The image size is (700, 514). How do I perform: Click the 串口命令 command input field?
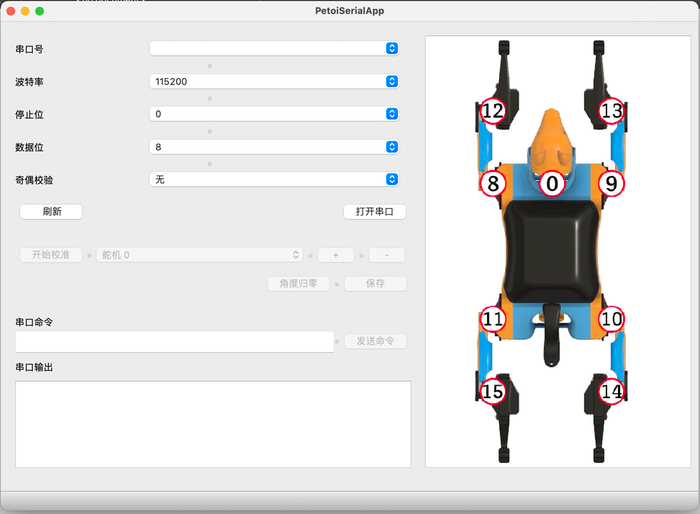(174, 342)
